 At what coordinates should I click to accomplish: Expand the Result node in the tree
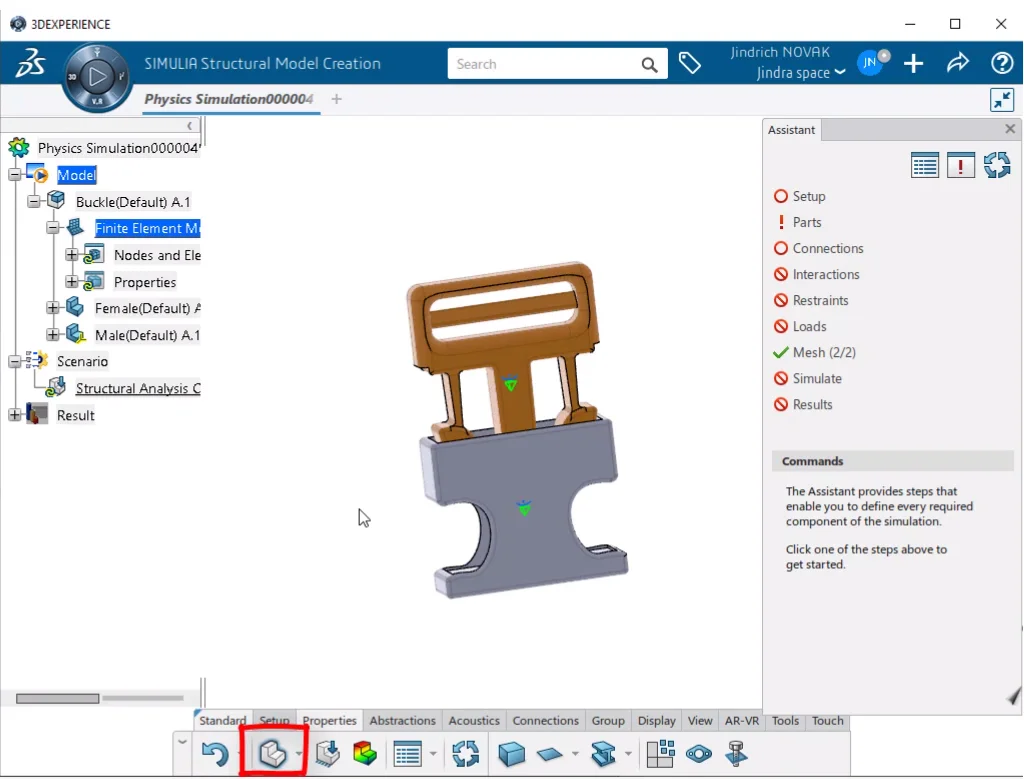[x=13, y=414]
